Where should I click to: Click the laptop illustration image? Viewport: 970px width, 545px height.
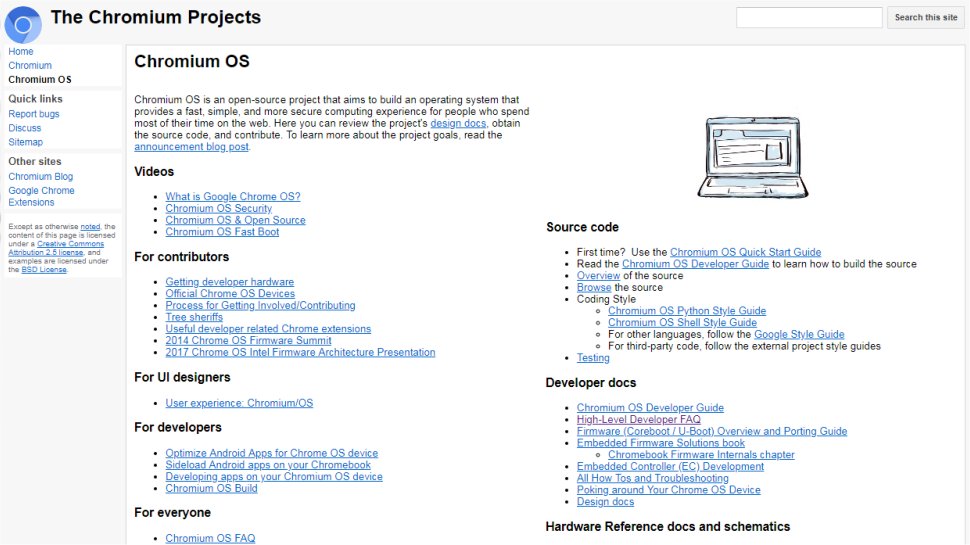tap(753, 157)
